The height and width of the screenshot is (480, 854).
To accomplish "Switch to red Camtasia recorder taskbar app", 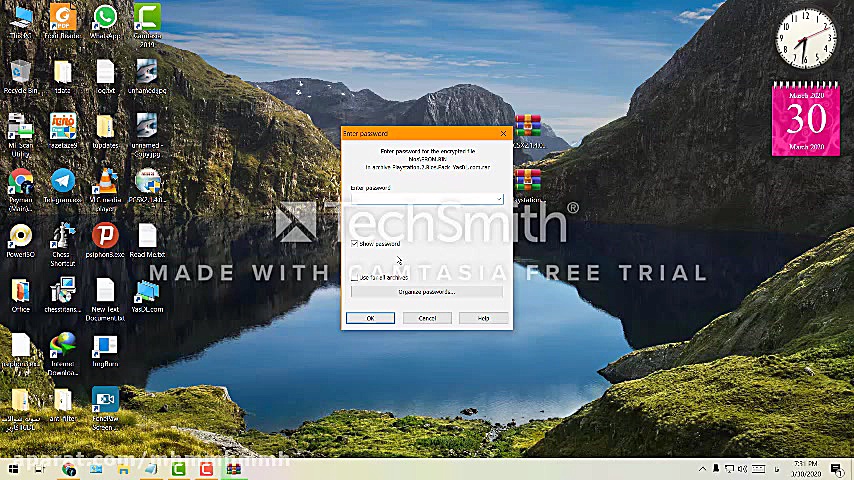I will (206, 469).
